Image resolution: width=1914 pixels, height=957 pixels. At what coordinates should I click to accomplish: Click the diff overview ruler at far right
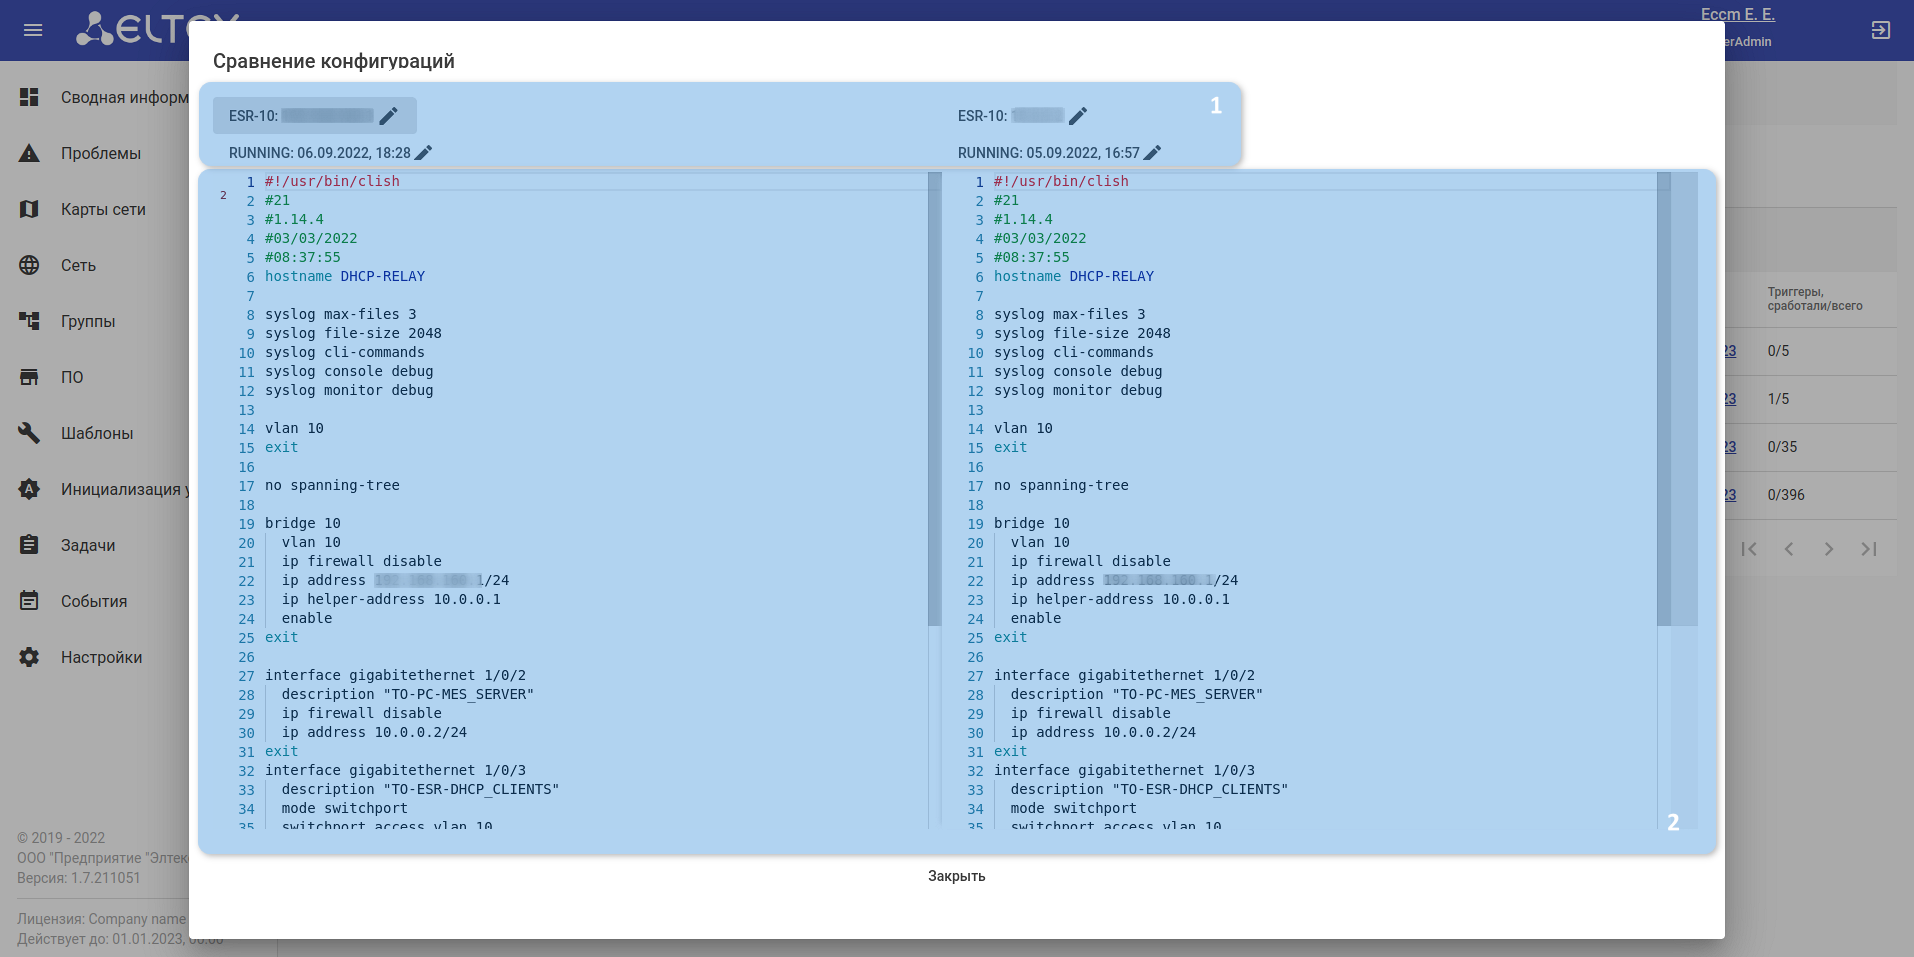click(1685, 500)
